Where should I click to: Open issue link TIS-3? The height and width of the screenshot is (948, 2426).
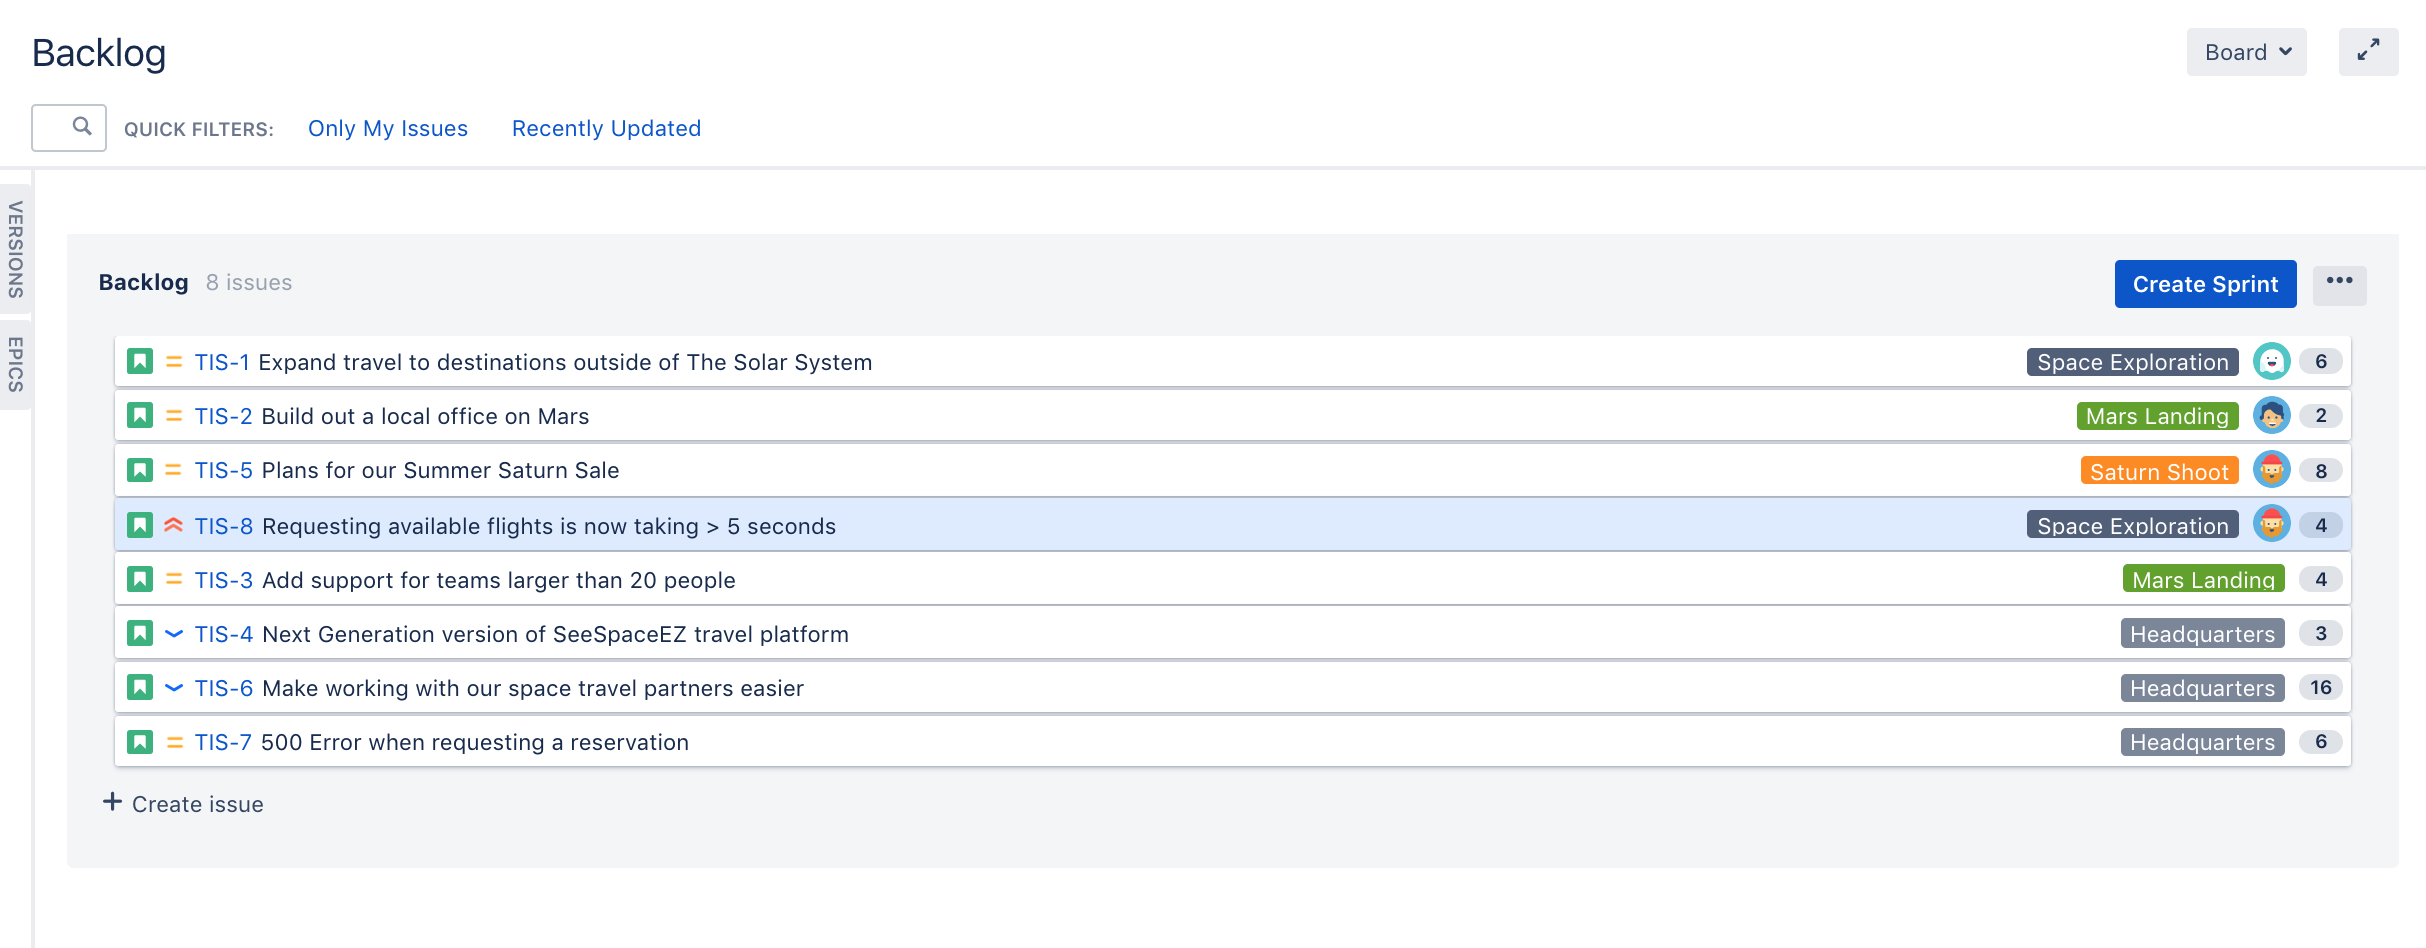tap(223, 580)
